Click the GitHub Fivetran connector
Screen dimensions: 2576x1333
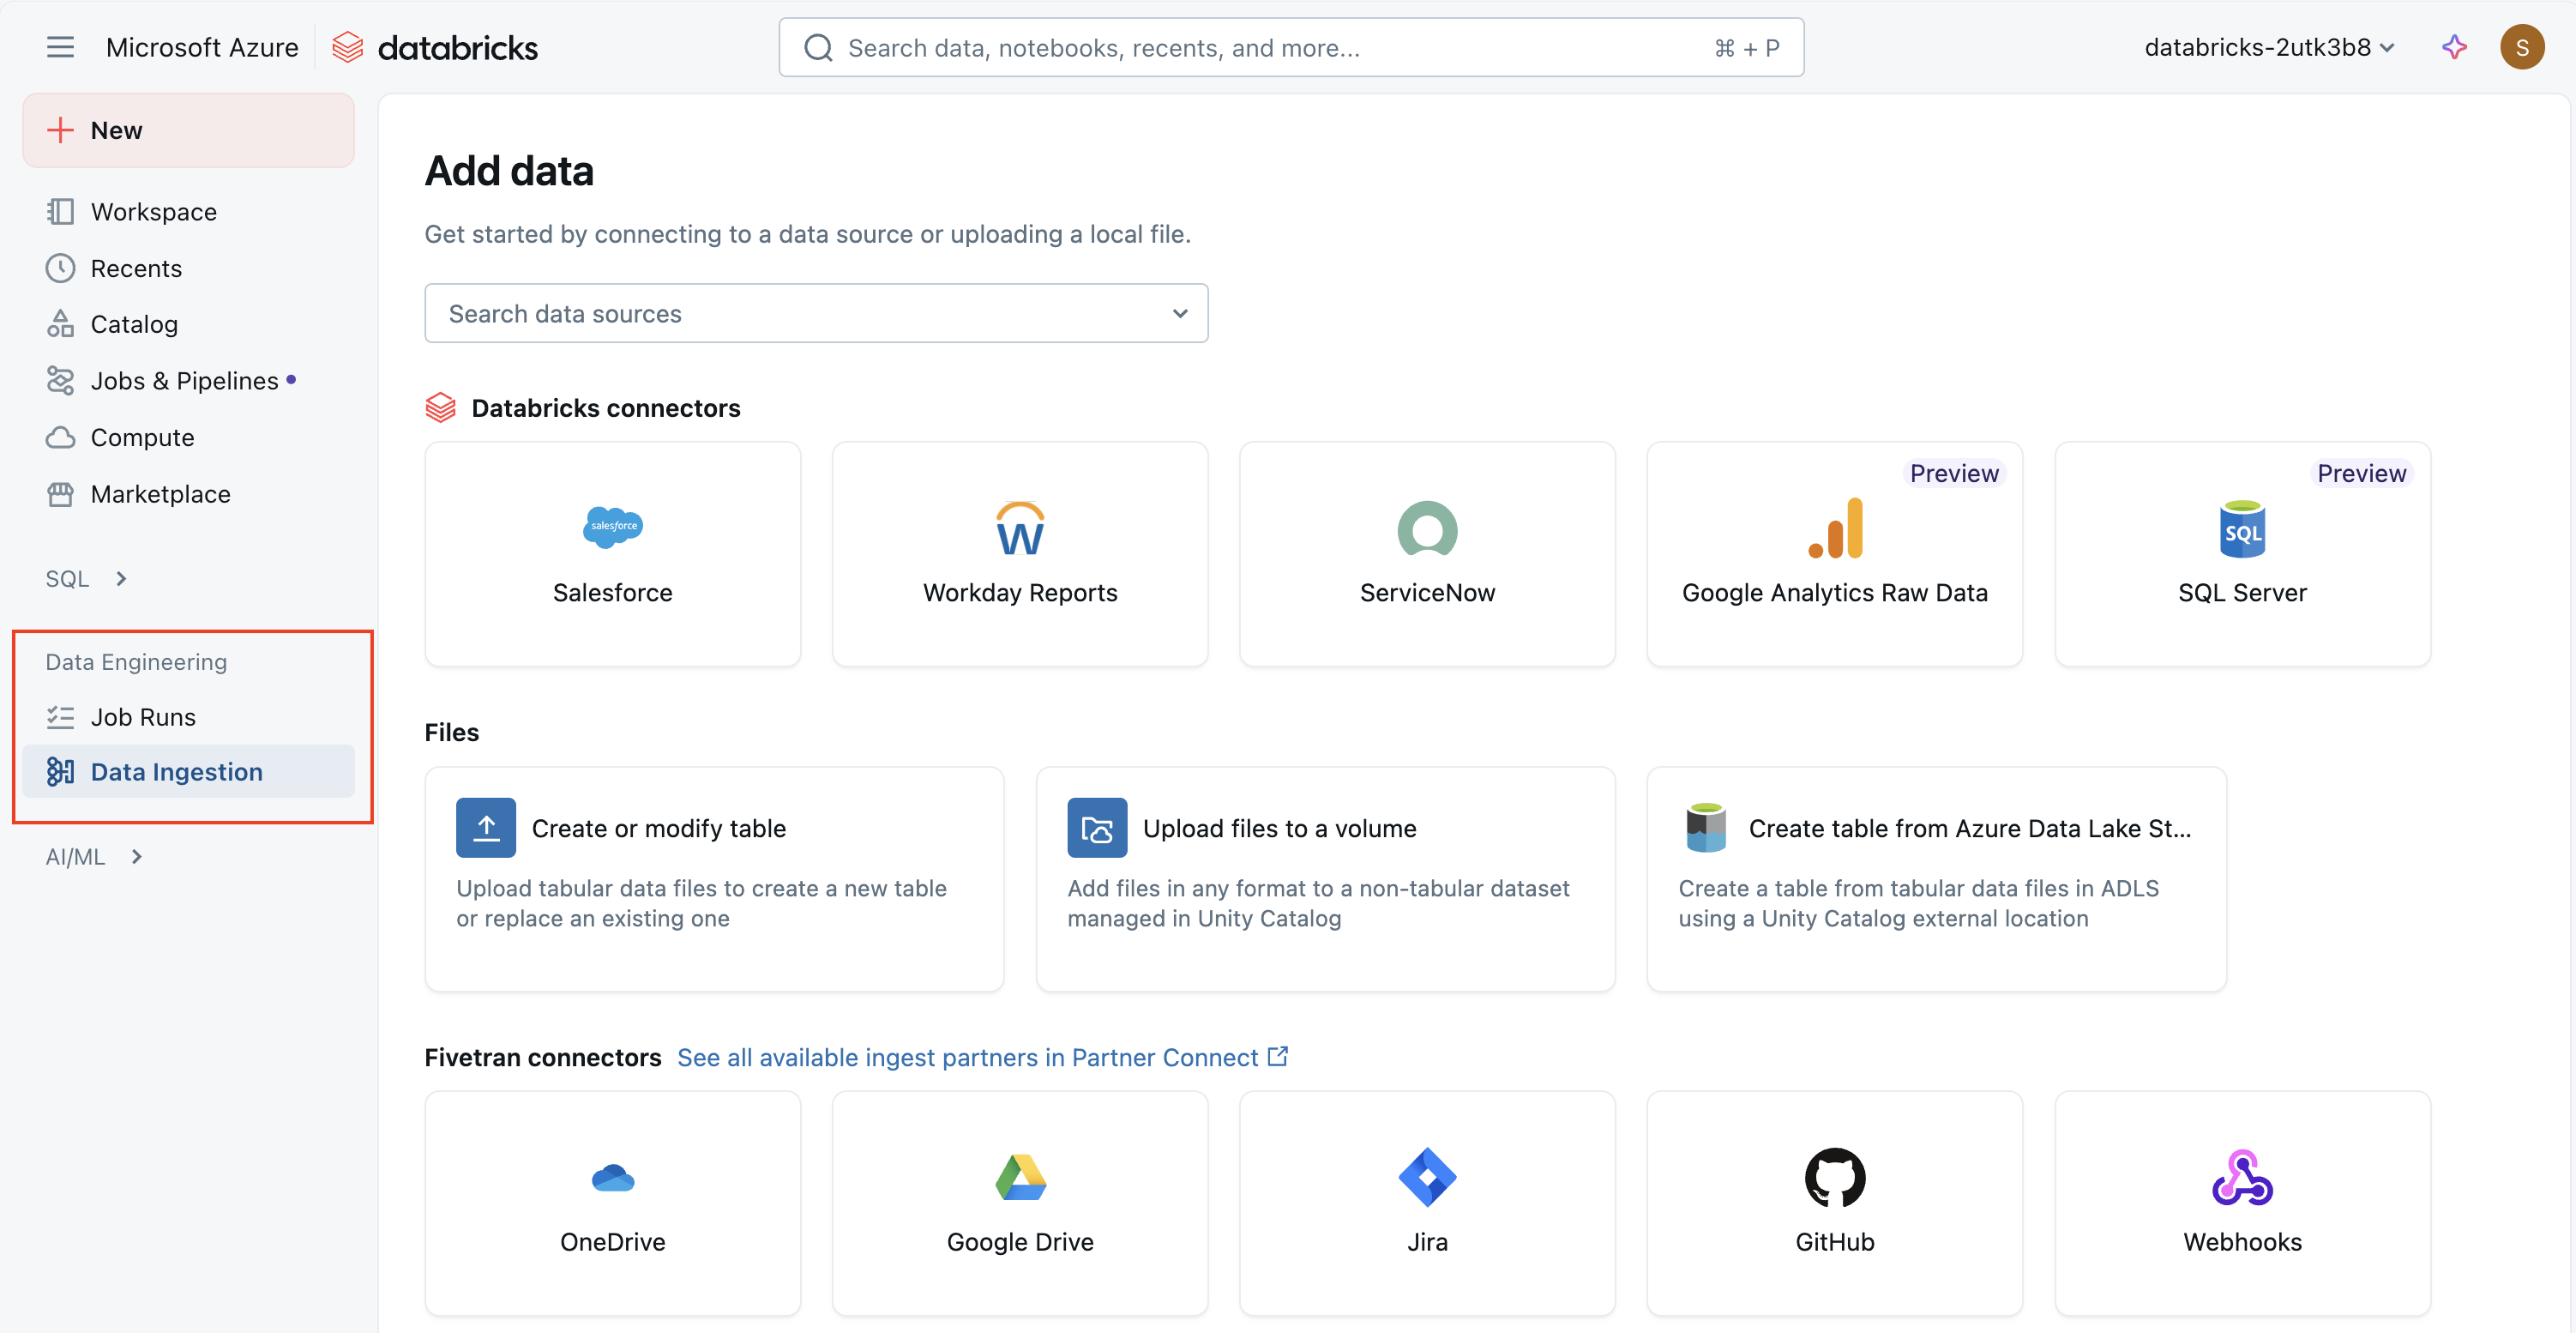1834,1202
